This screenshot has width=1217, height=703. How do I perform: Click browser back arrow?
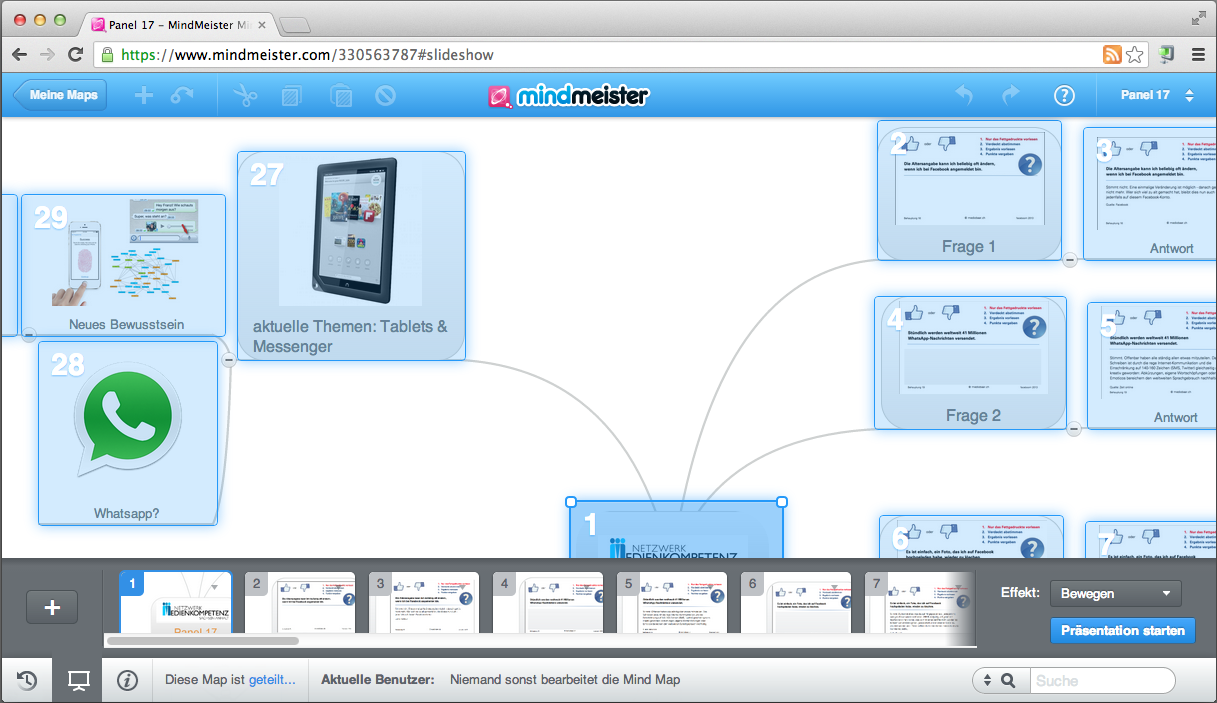coord(19,55)
